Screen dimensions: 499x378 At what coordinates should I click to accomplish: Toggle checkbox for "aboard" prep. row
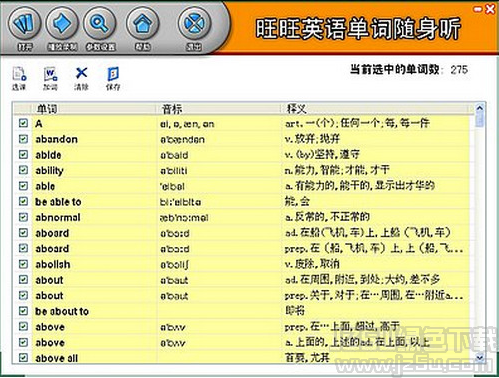(23, 248)
